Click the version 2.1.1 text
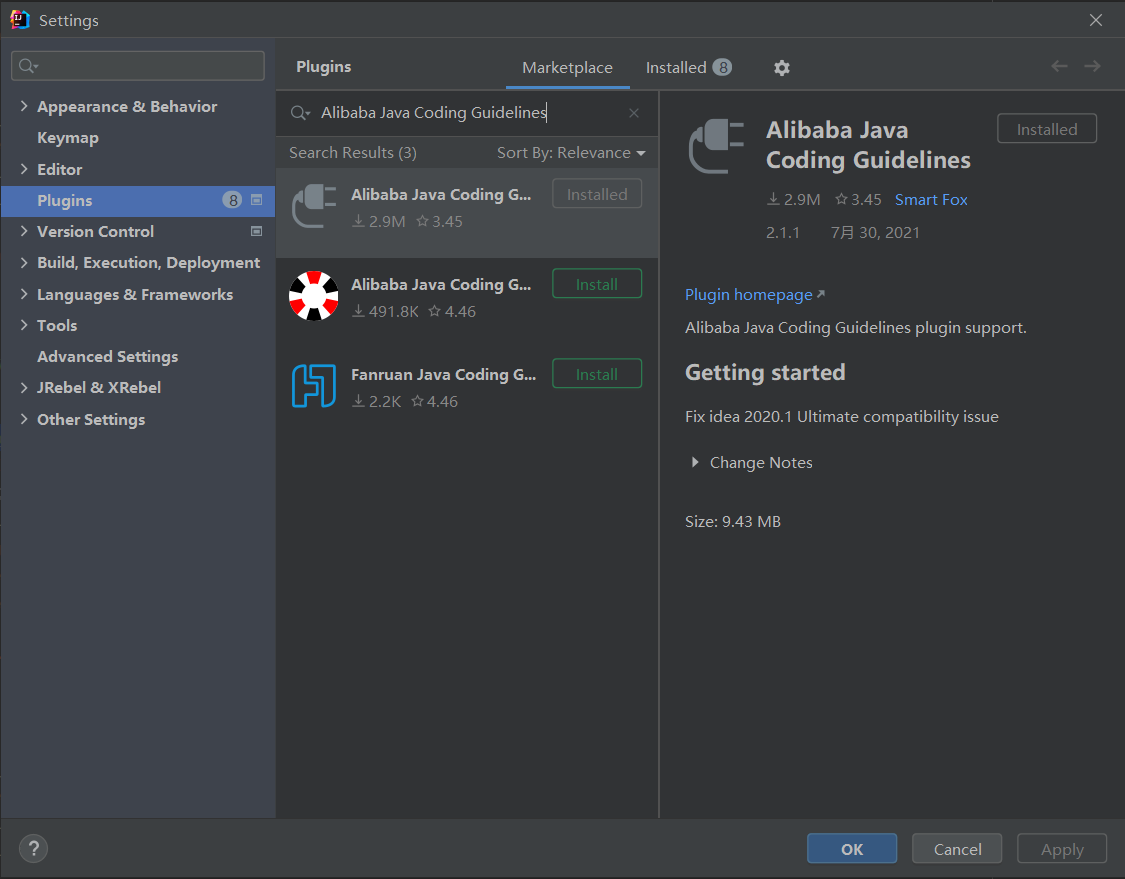The image size is (1125, 879). [x=783, y=232]
